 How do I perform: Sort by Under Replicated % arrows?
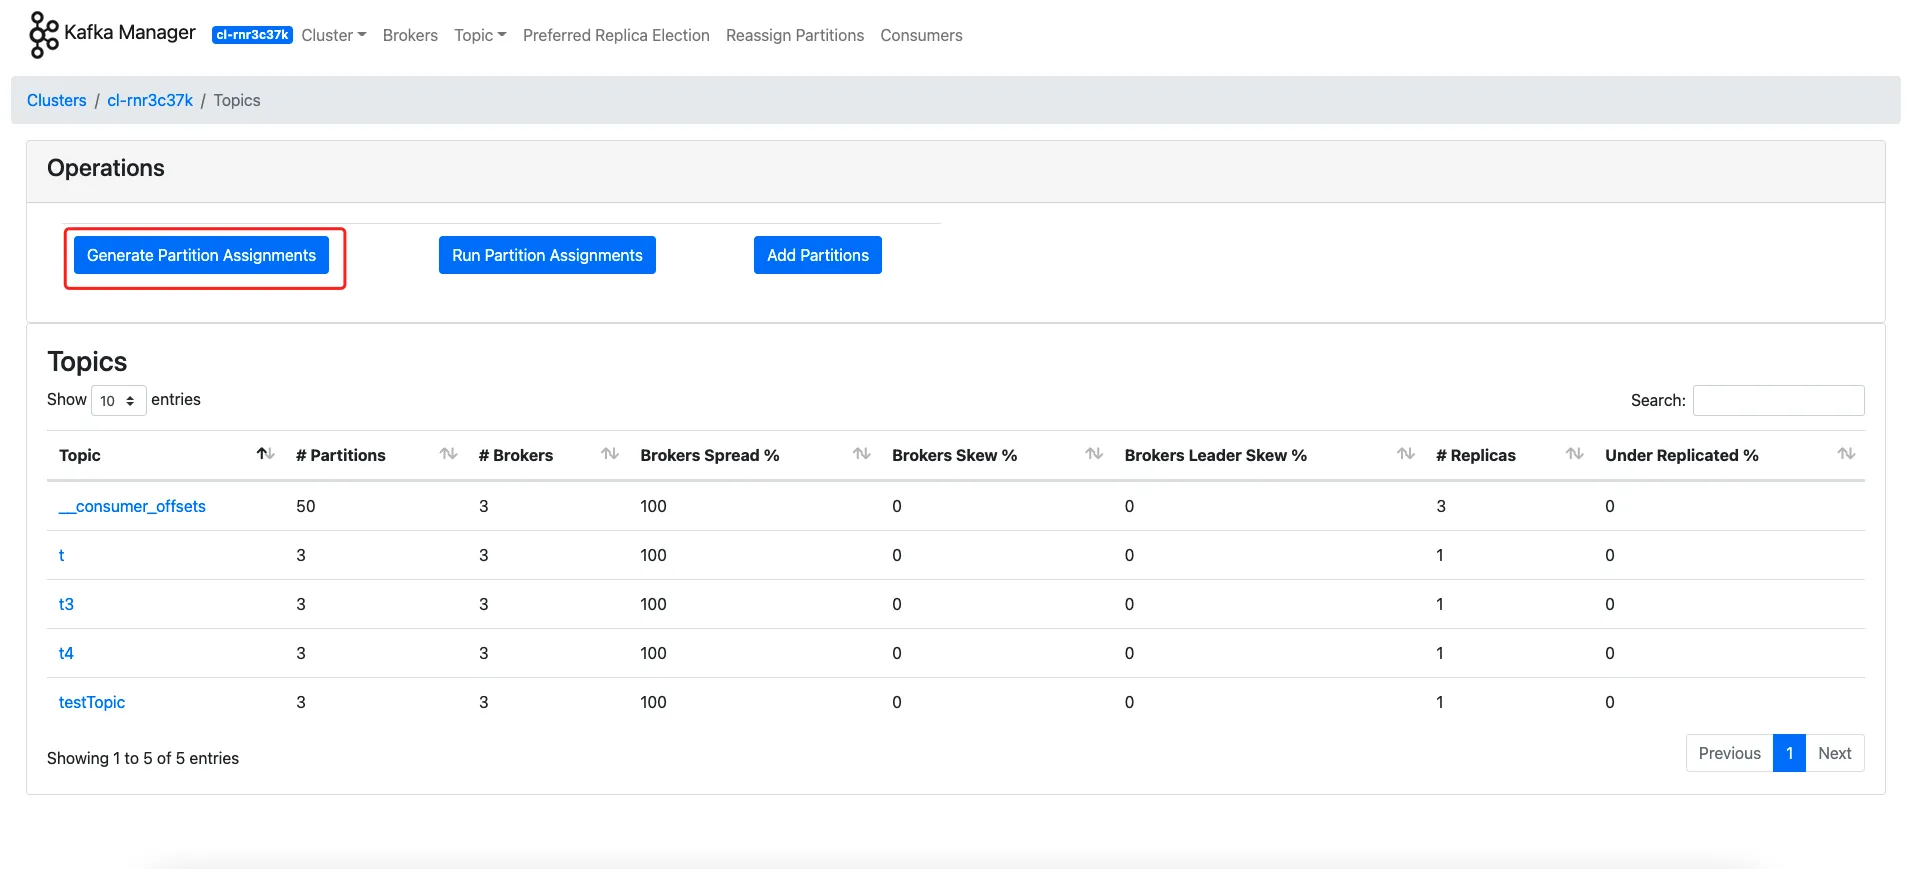pos(1846,454)
